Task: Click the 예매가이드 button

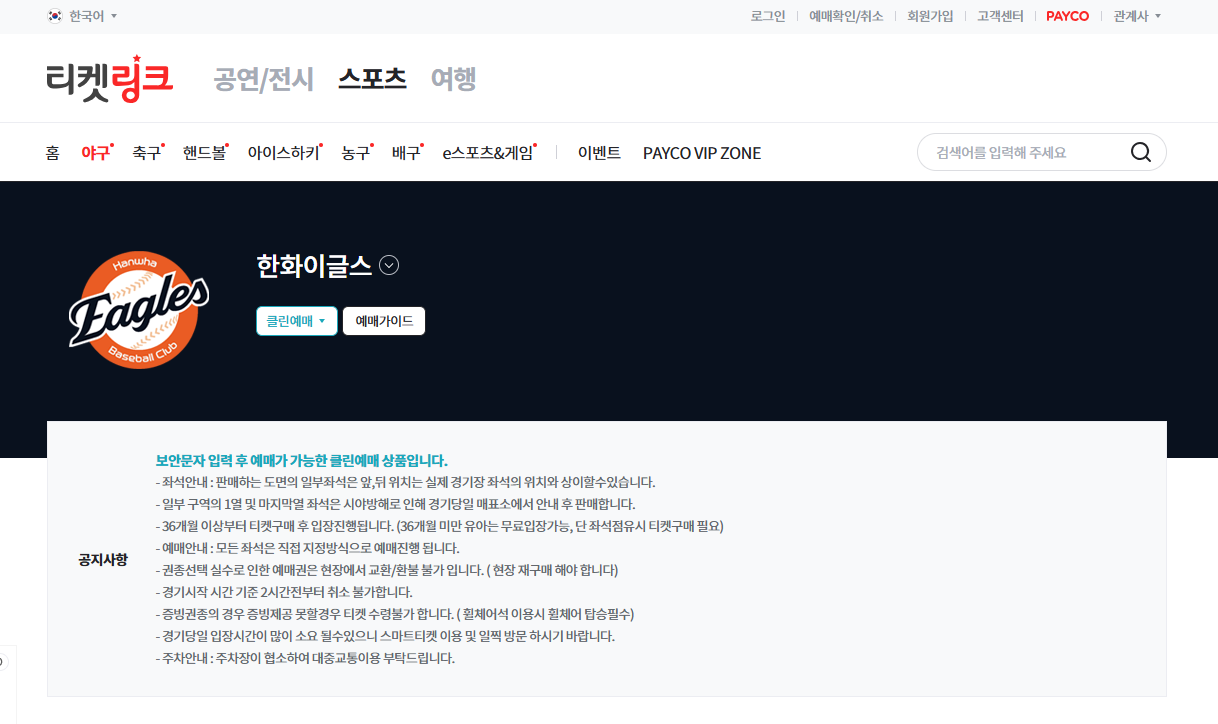Action: (384, 321)
